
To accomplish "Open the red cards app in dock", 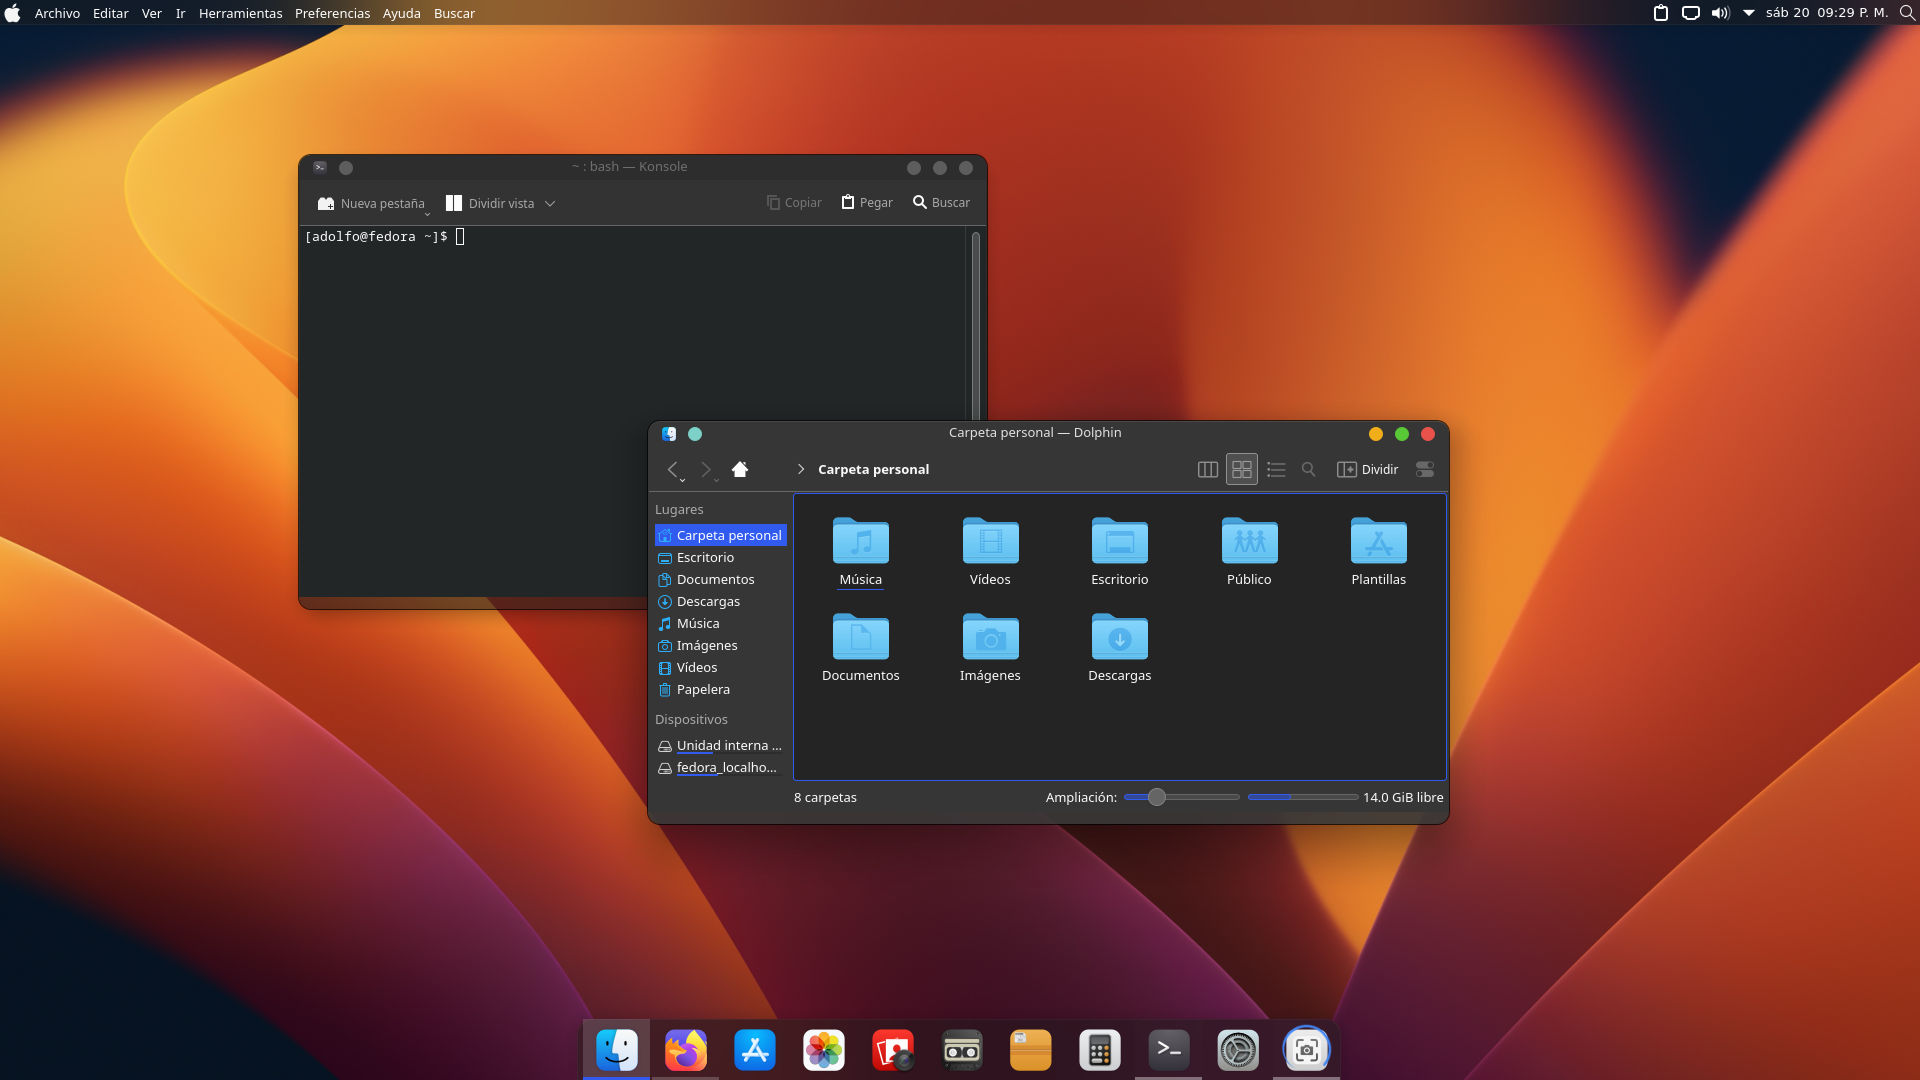I will tap(893, 1050).
